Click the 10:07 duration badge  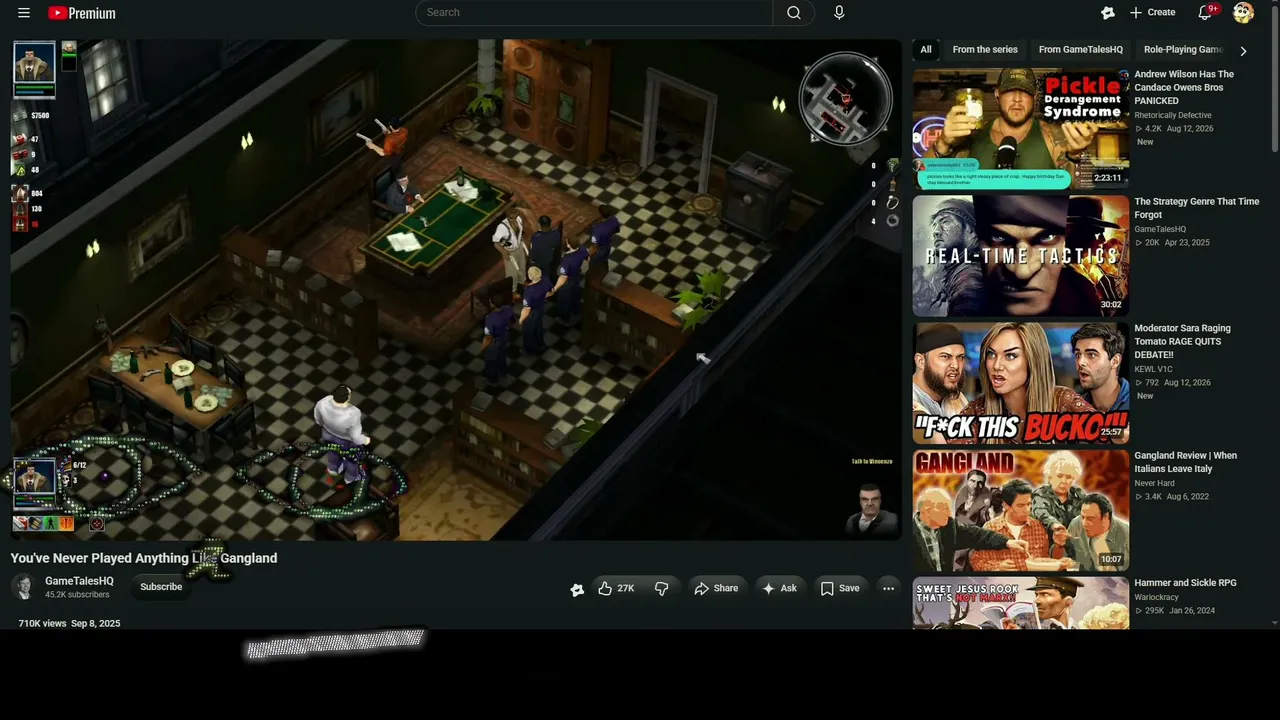point(1110,560)
